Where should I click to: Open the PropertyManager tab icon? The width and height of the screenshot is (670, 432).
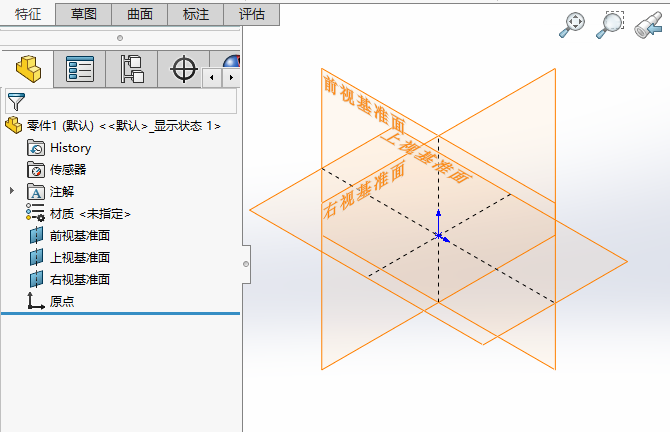pos(80,69)
